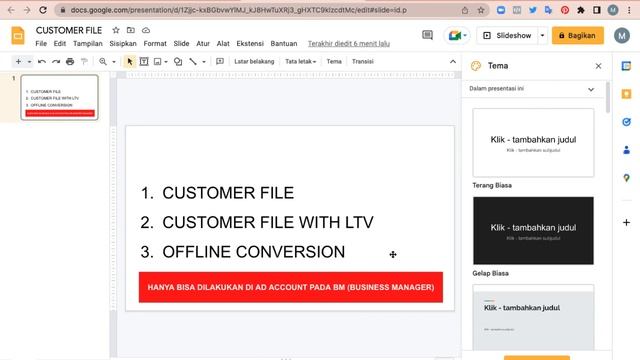Choose the select cursor tool
This screenshot has height=360, width=640.
pyautogui.click(x=130, y=62)
